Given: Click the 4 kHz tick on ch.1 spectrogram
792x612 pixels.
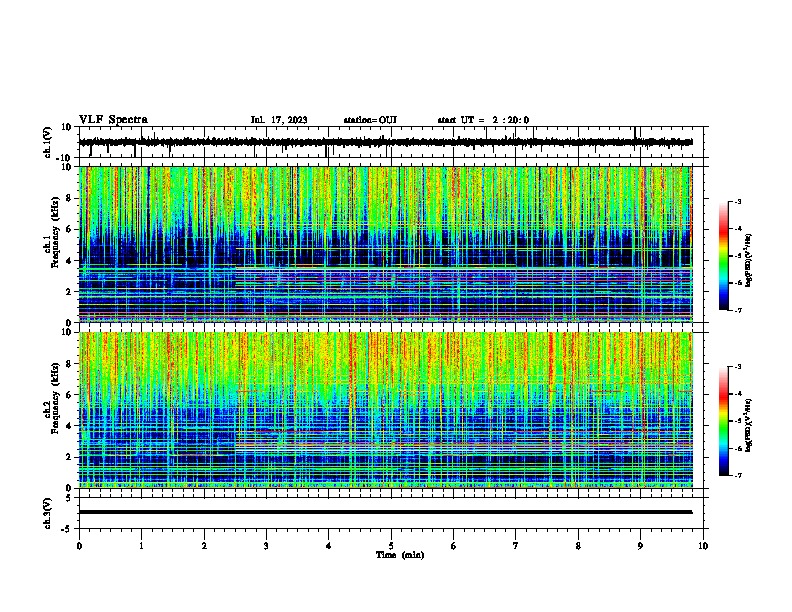Looking at the screenshot, I should click(69, 261).
